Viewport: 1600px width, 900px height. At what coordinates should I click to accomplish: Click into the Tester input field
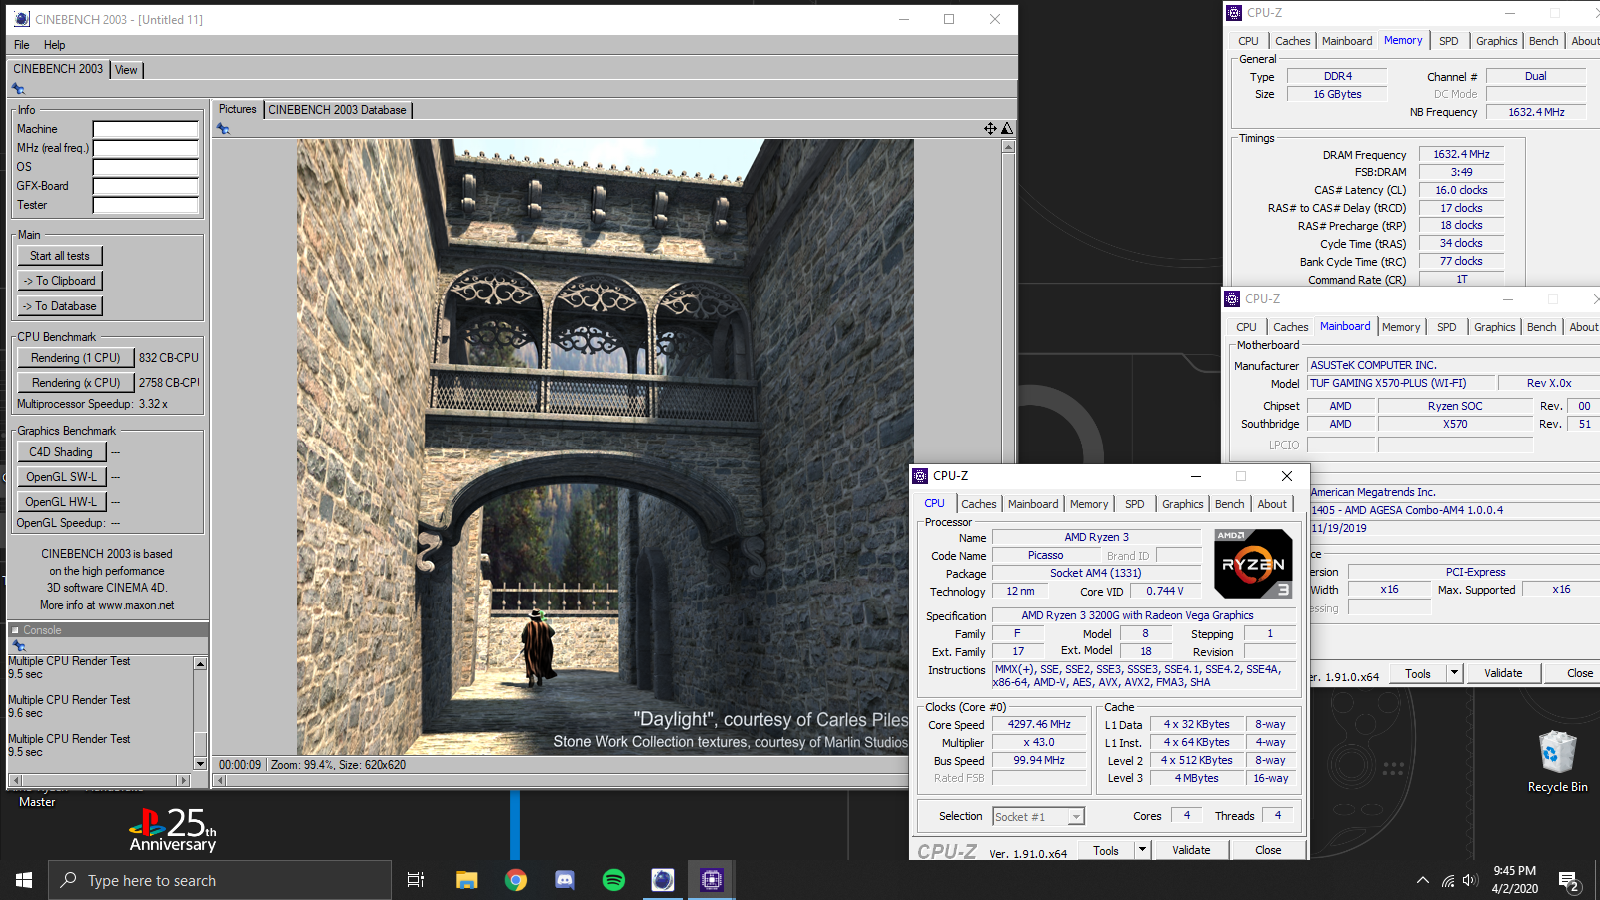point(146,205)
